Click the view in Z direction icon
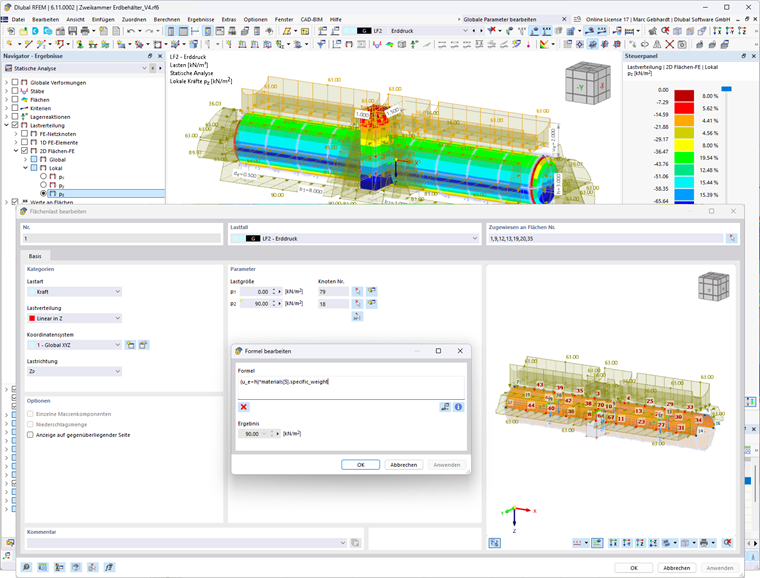The height and width of the screenshot is (578, 760). coord(742,31)
